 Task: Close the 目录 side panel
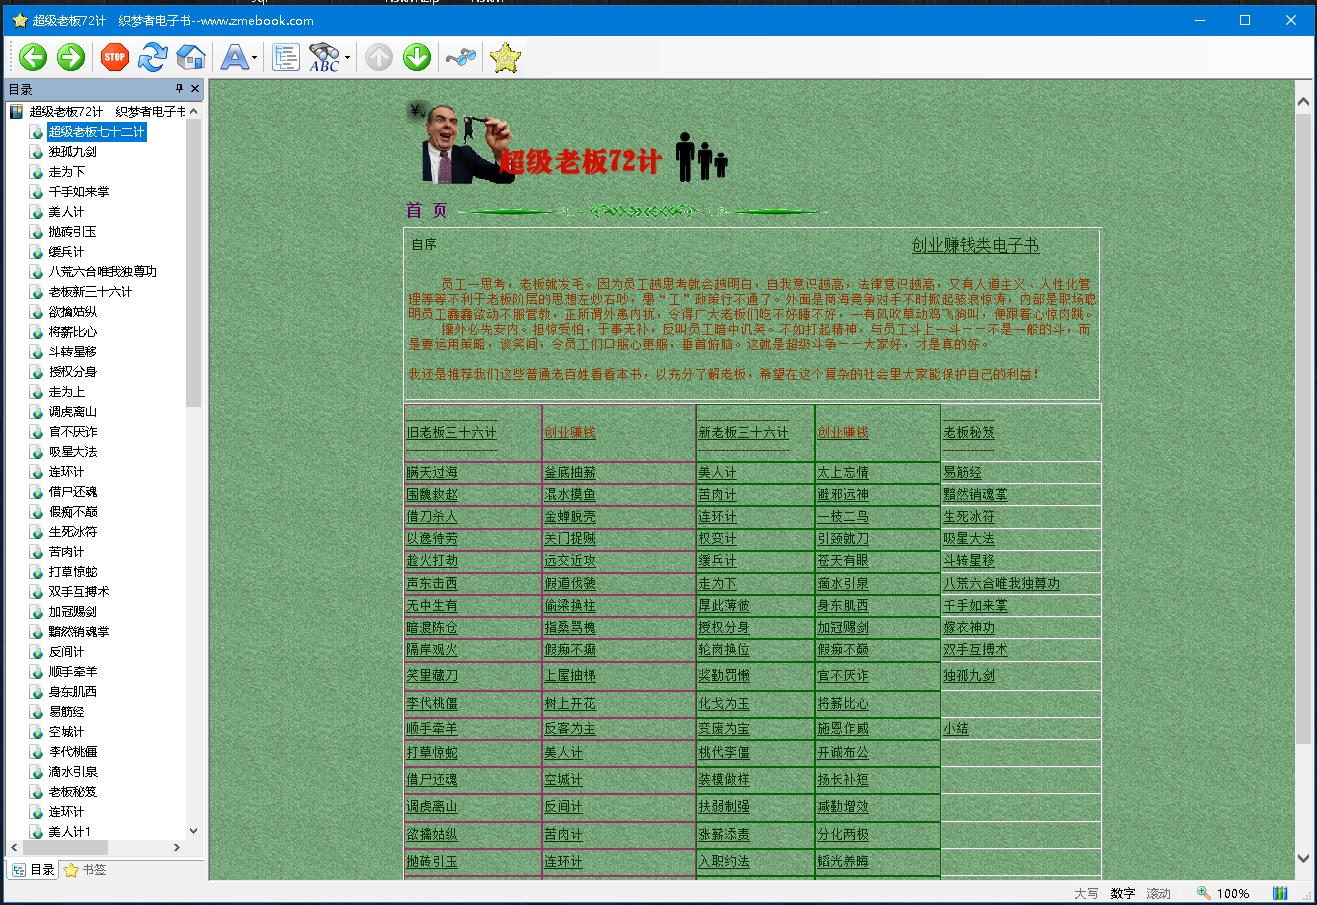[x=195, y=88]
